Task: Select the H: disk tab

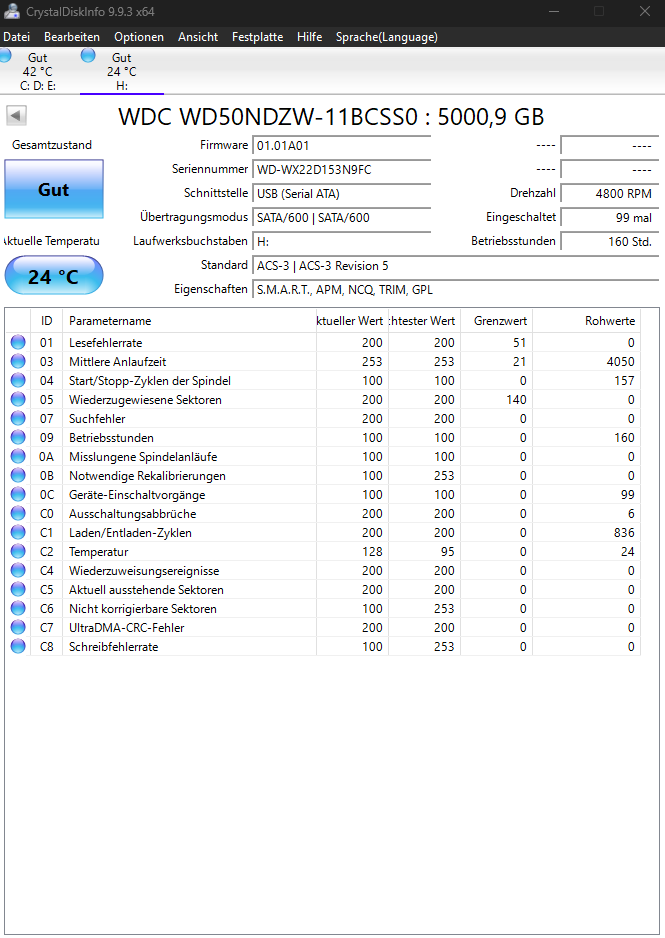Action: coord(122,71)
